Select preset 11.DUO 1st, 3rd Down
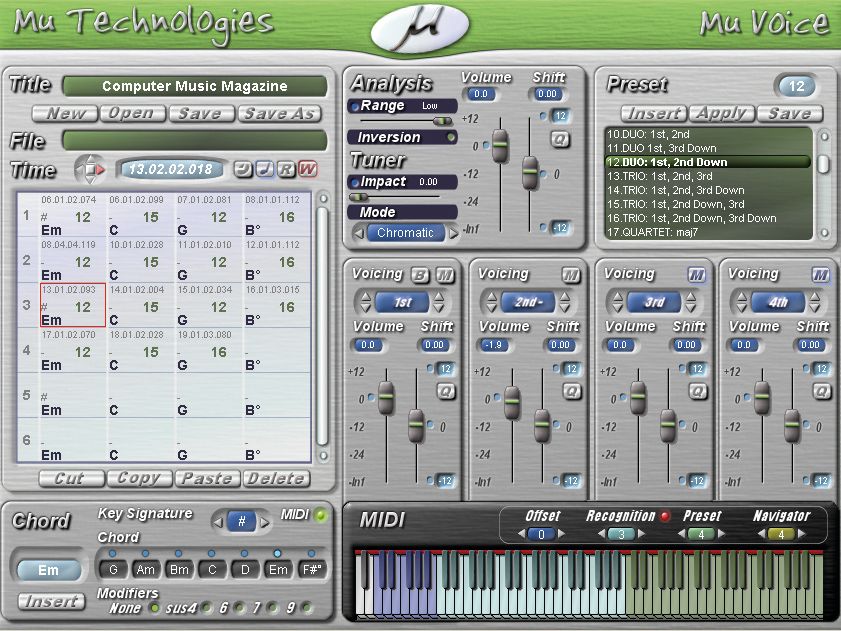 [x=707, y=148]
